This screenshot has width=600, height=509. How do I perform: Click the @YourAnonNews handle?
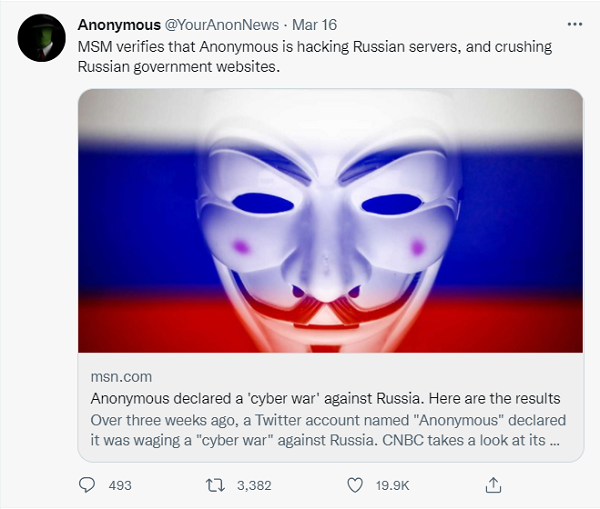tap(221, 25)
